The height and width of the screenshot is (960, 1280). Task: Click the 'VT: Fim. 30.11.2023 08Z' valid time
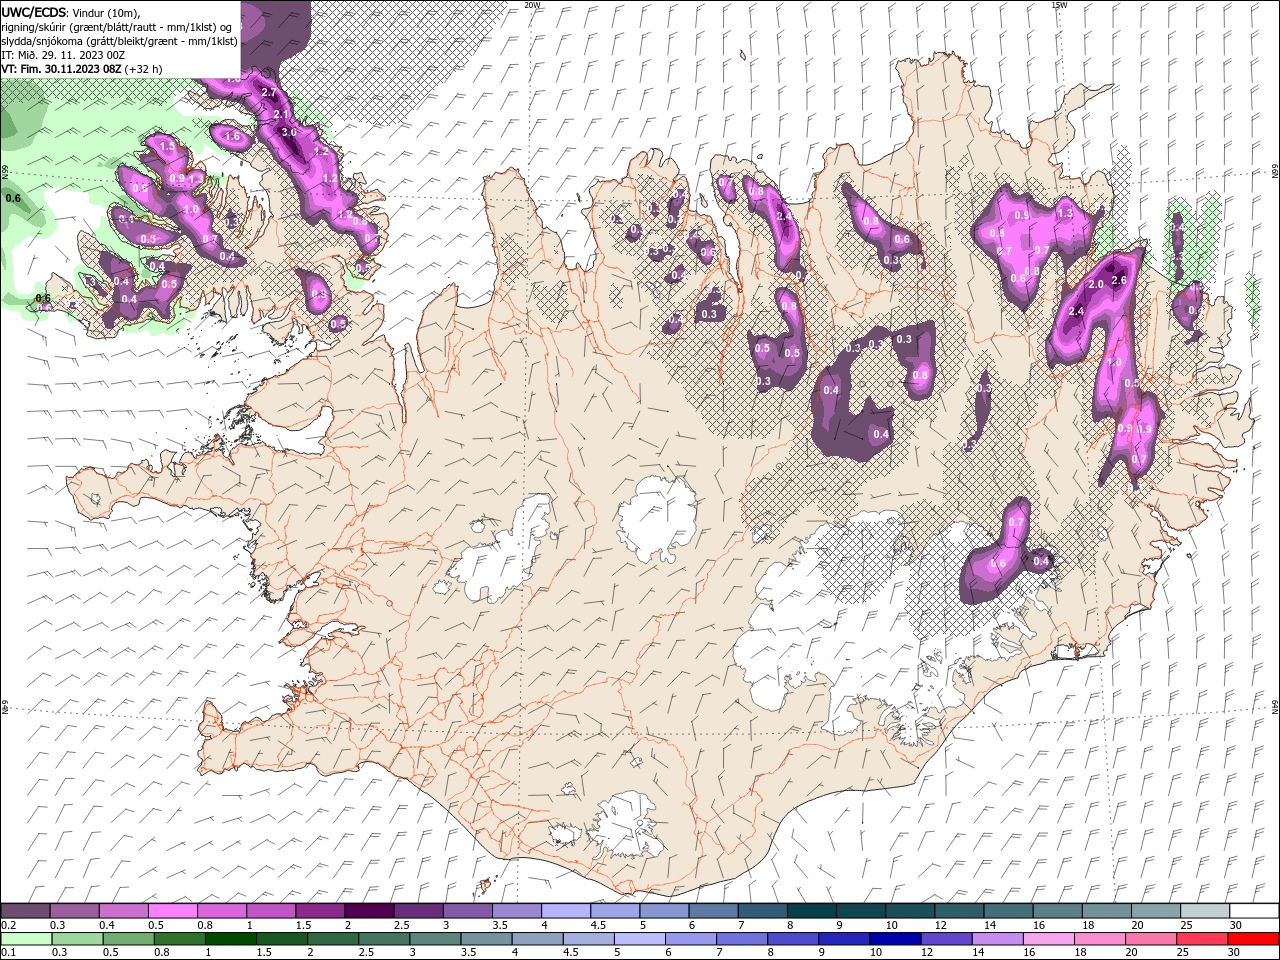61,69
